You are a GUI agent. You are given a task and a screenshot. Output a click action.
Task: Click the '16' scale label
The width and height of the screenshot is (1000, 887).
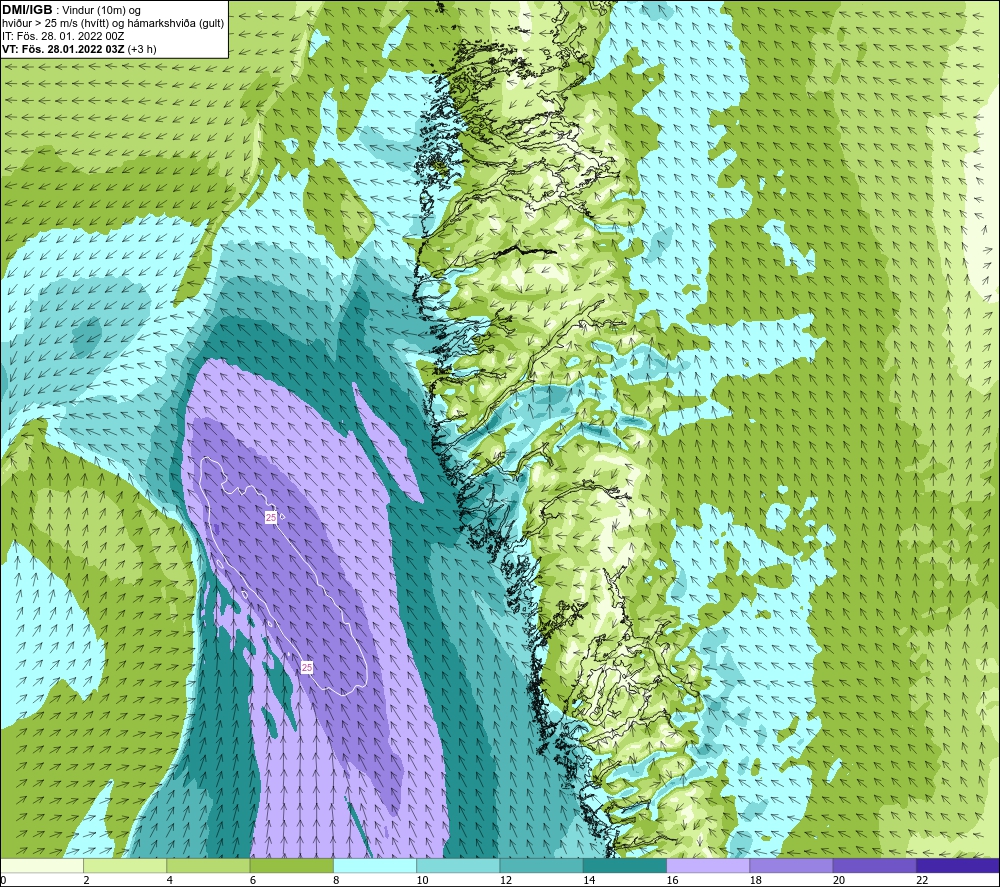672,880
